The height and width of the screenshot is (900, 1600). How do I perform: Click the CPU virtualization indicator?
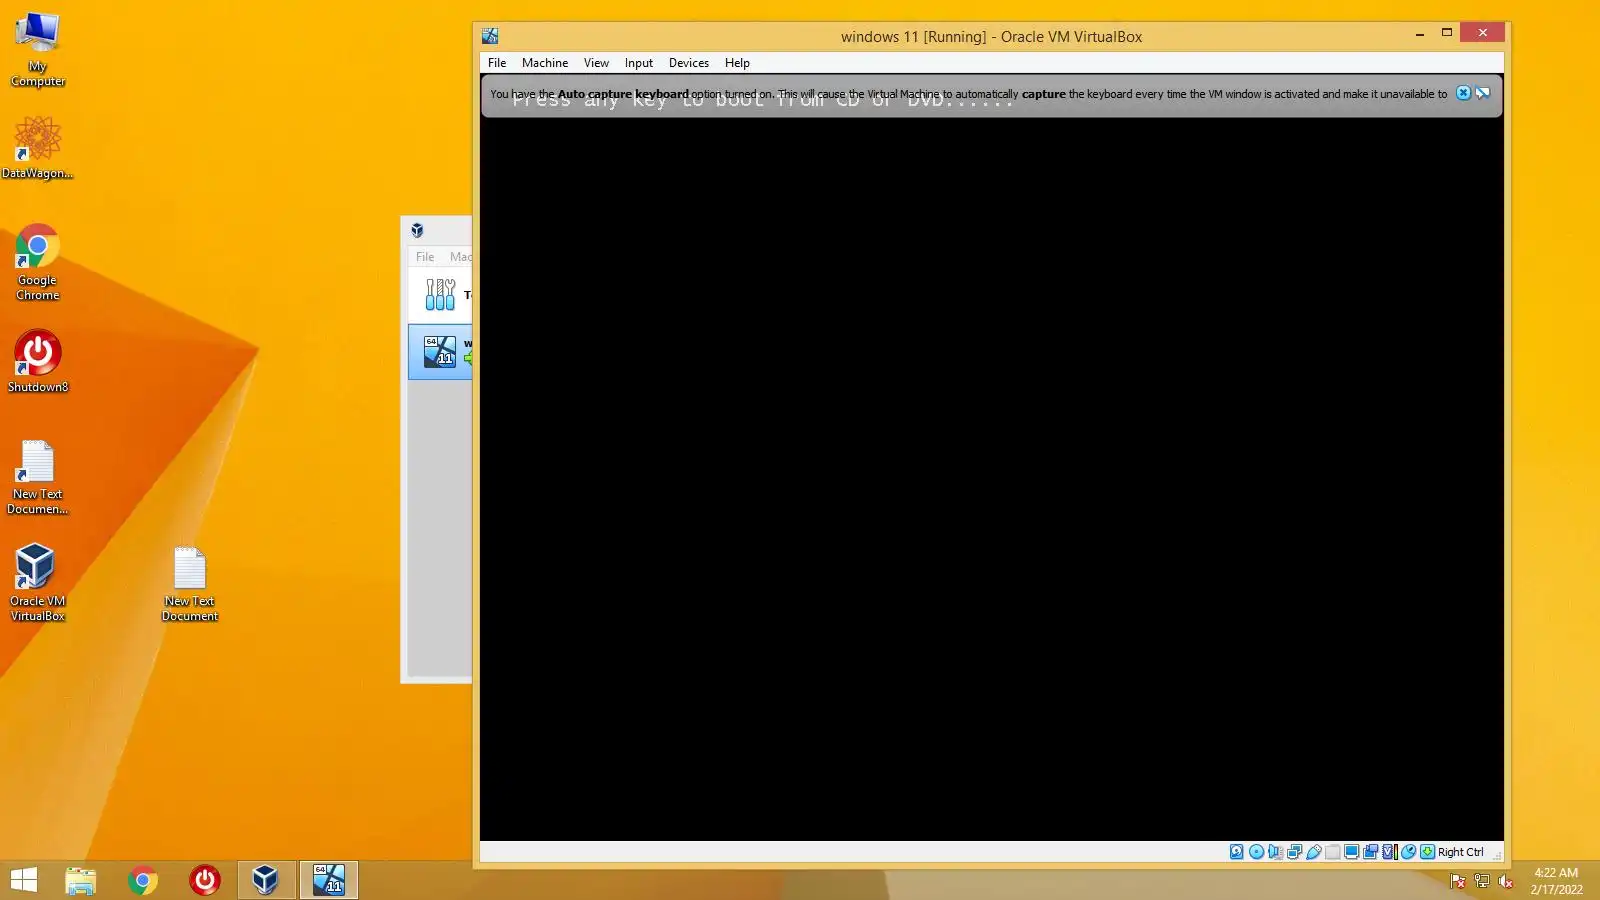pos(1389,852)
